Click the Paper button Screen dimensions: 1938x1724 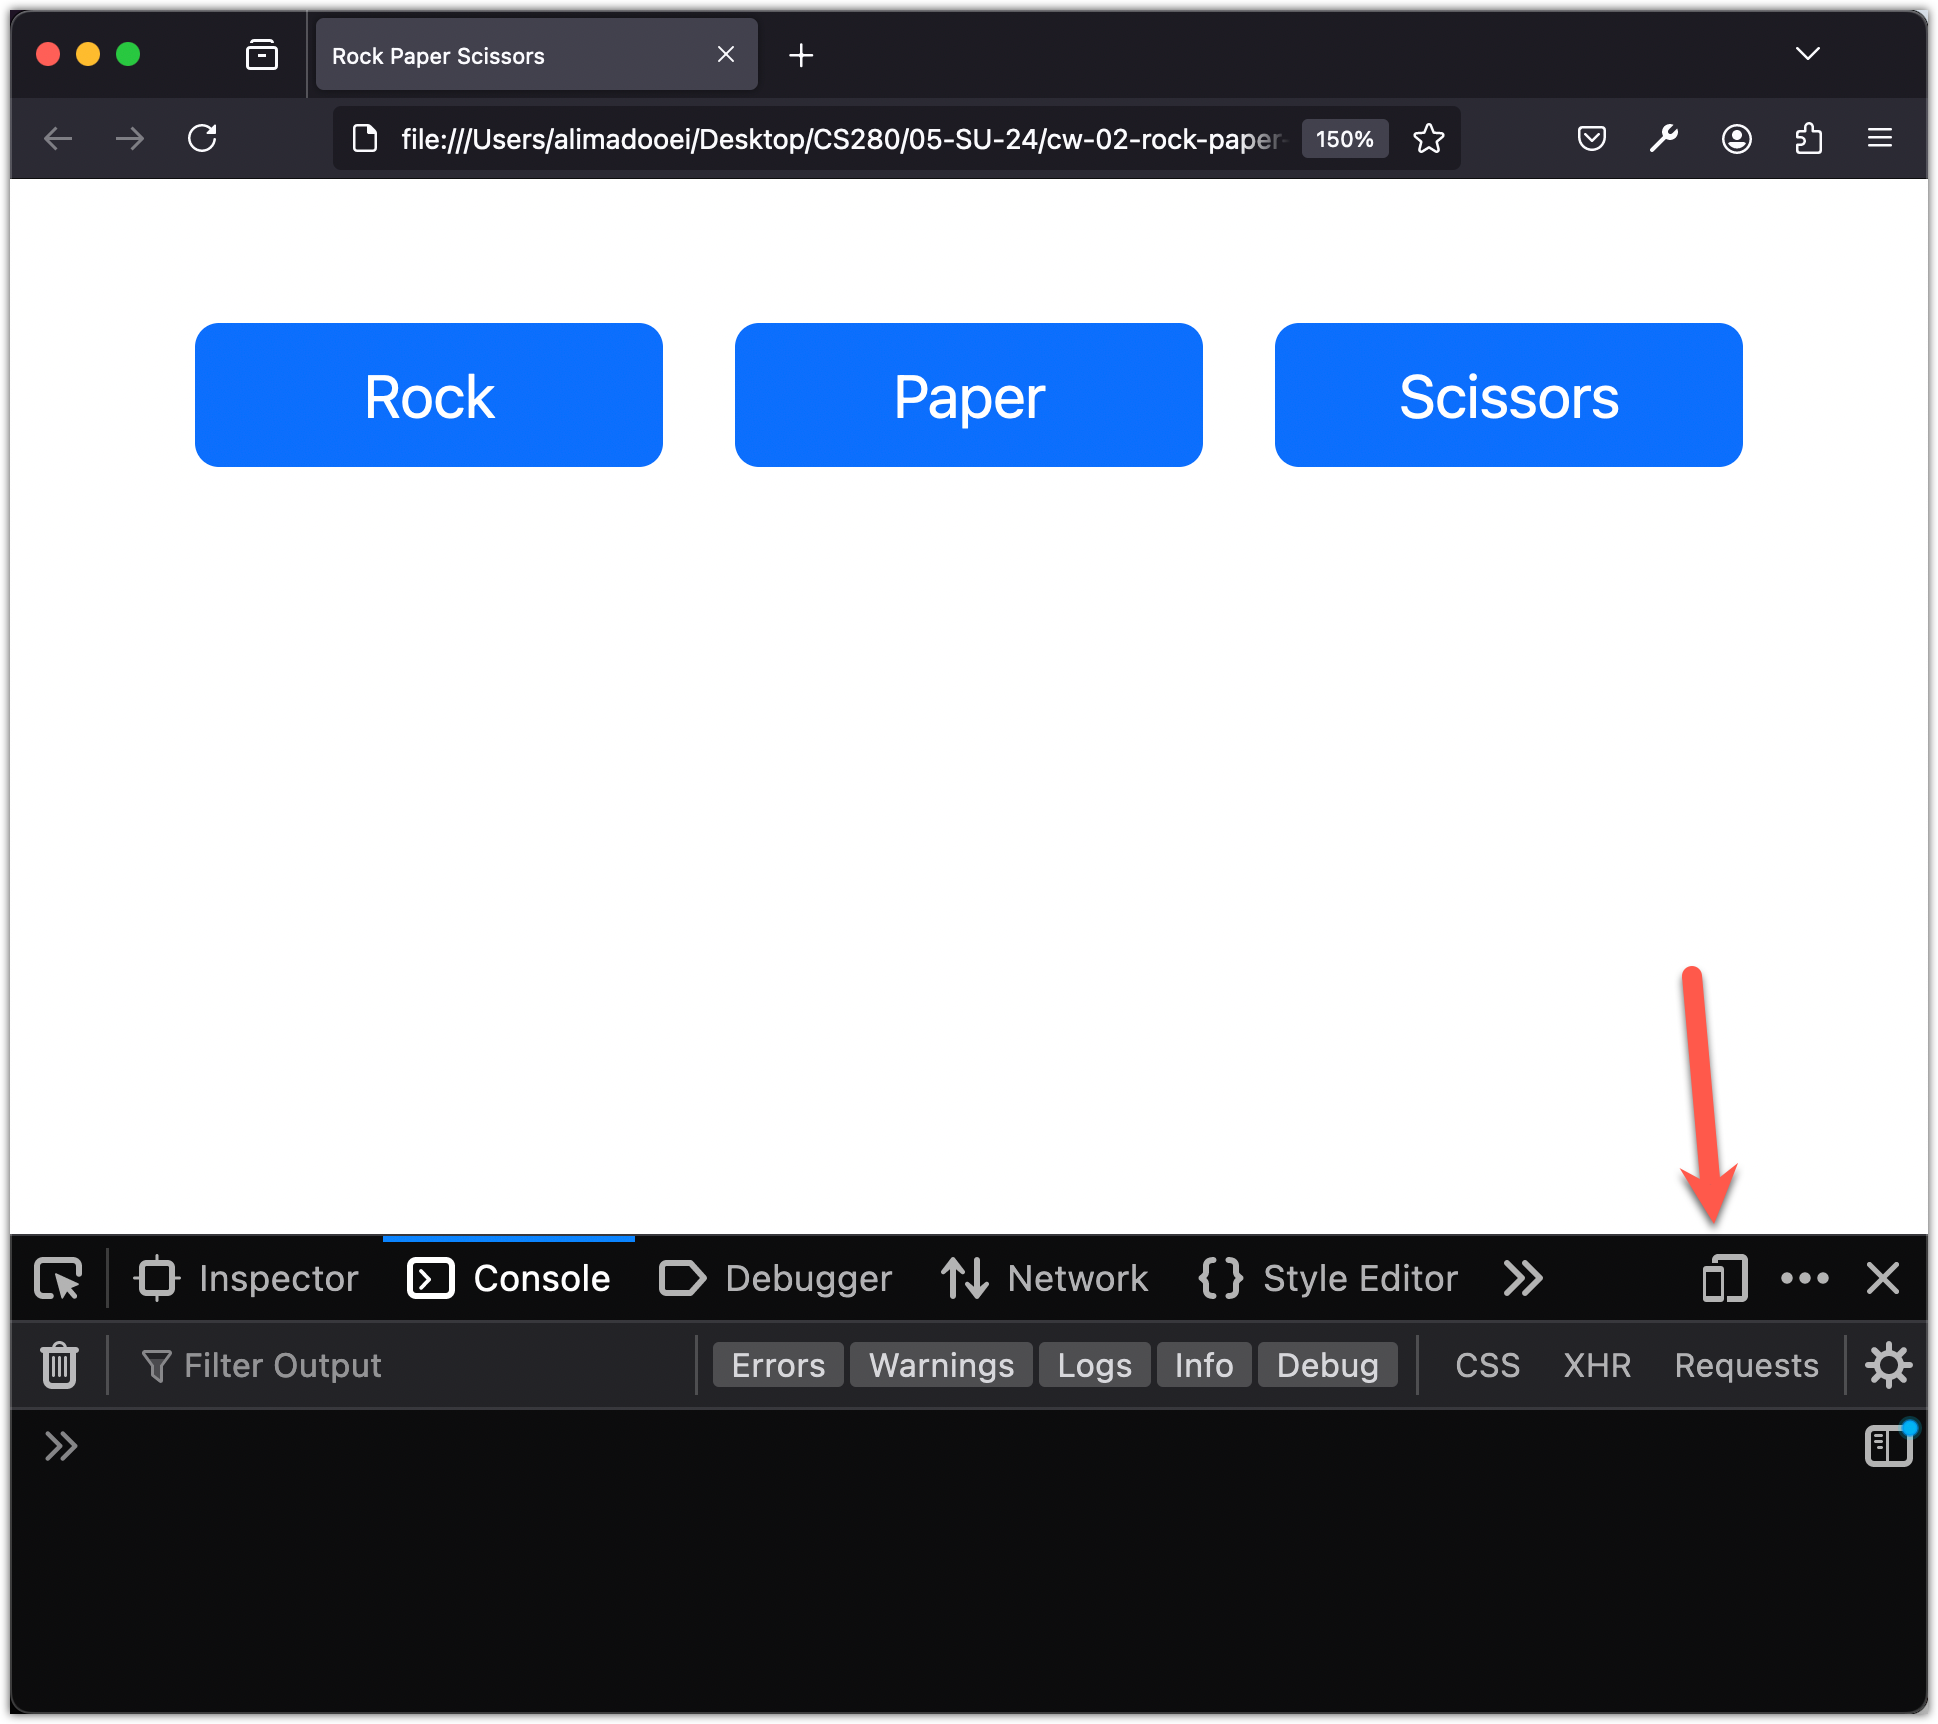969,395
